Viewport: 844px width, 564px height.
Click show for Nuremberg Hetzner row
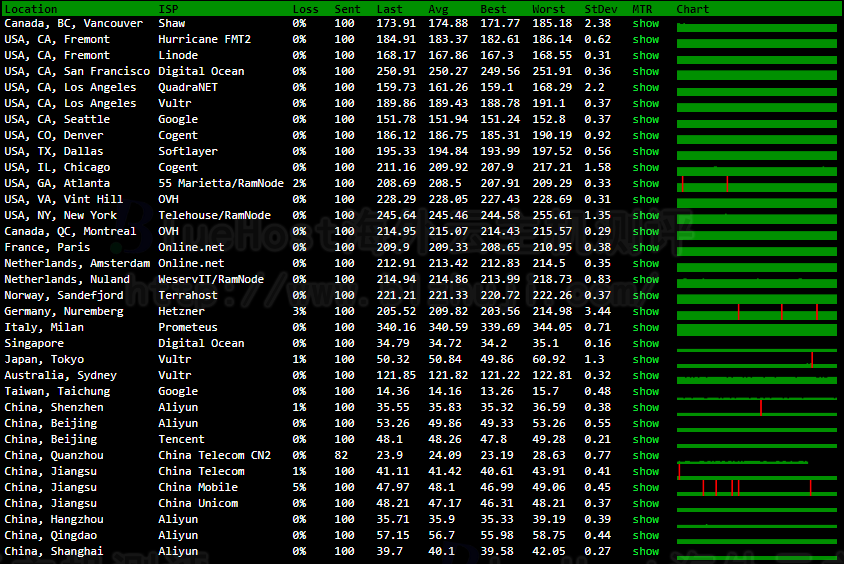[645, 312]
